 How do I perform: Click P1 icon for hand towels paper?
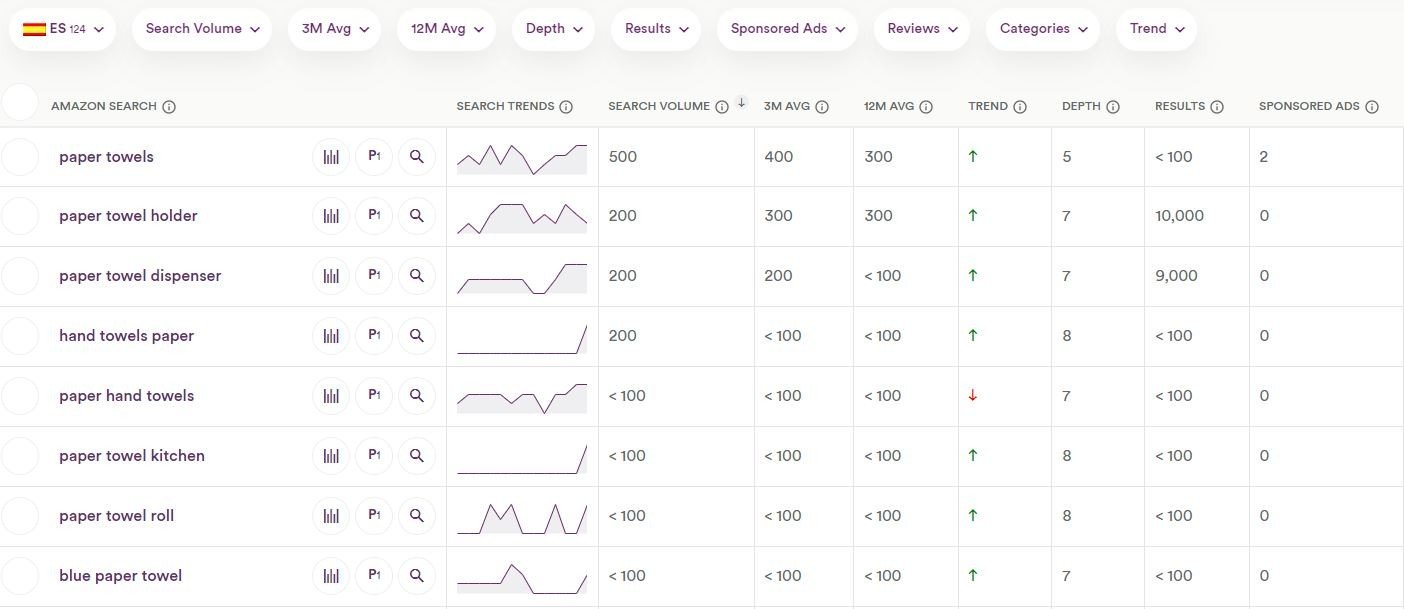point(374,336)
